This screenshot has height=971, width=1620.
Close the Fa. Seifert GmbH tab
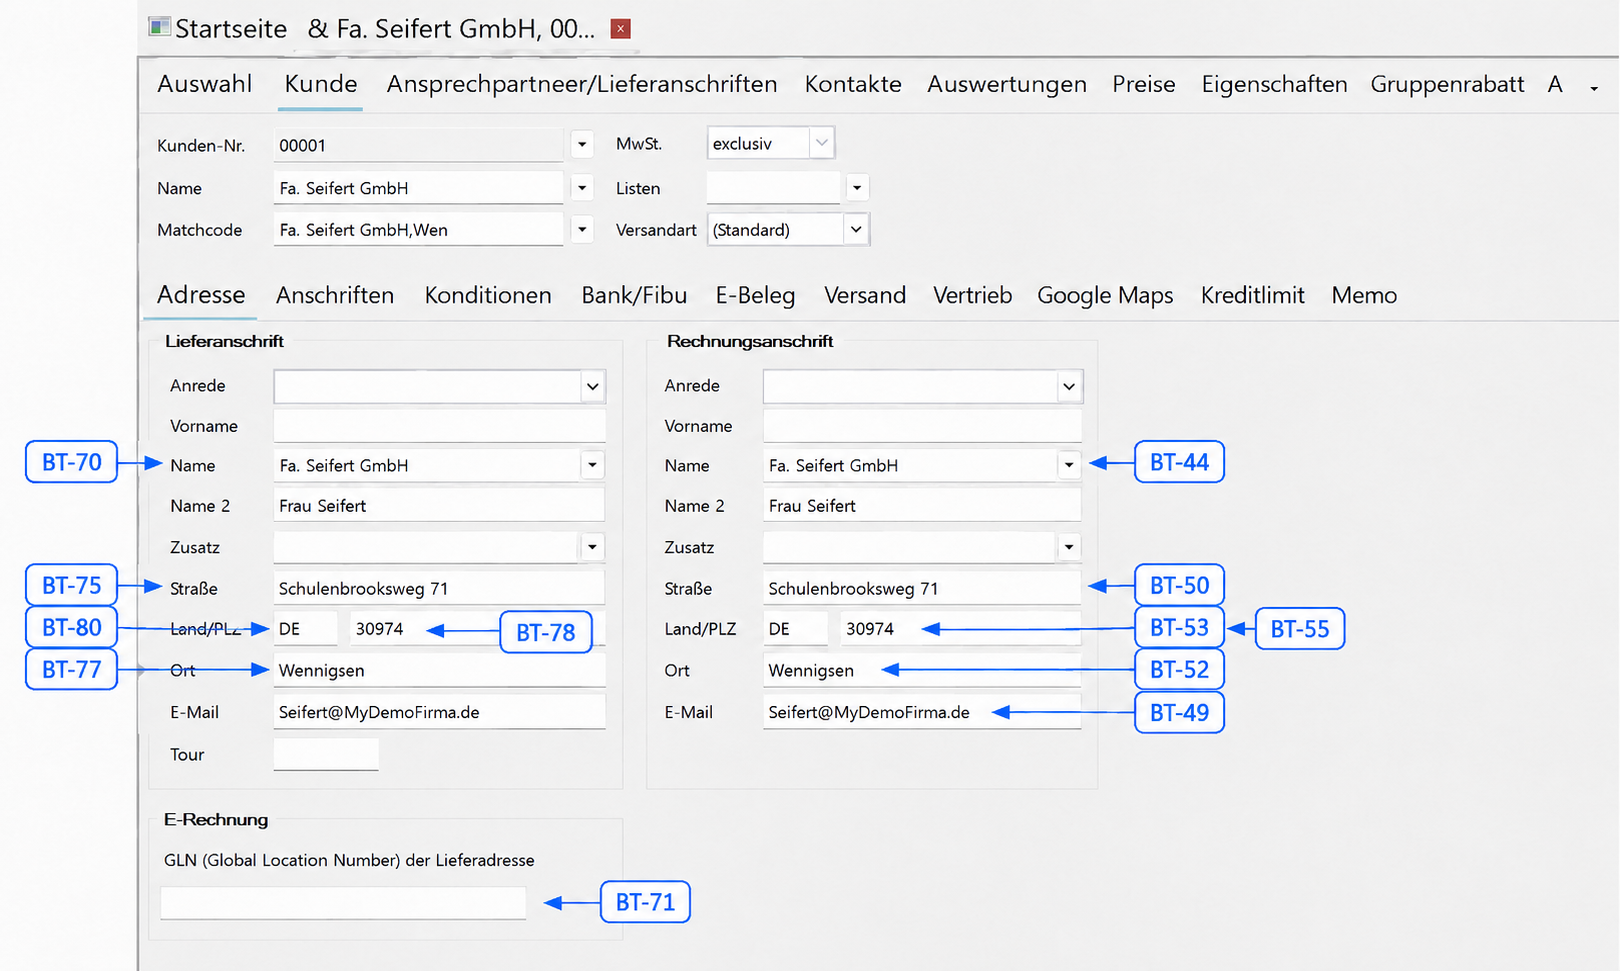tap(620, 29)
